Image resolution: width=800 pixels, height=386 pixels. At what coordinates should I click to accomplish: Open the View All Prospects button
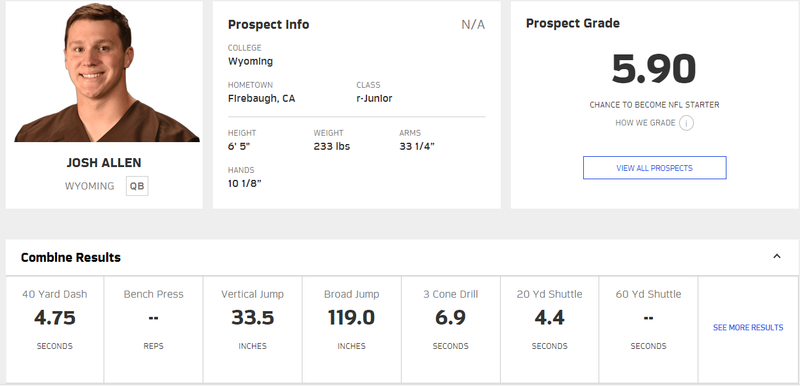(655, 168)
